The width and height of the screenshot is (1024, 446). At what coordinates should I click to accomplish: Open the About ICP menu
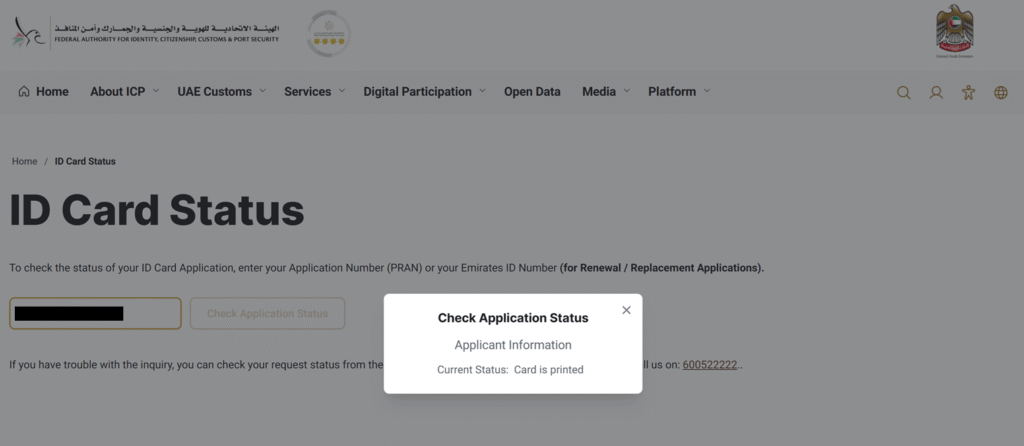(118, 92)
